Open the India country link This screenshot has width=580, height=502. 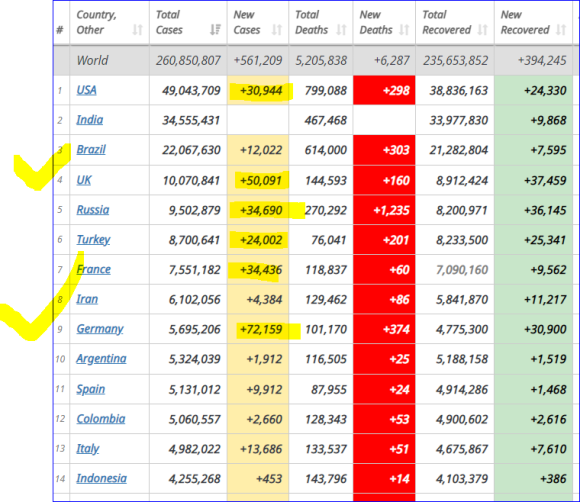(90, 119)
